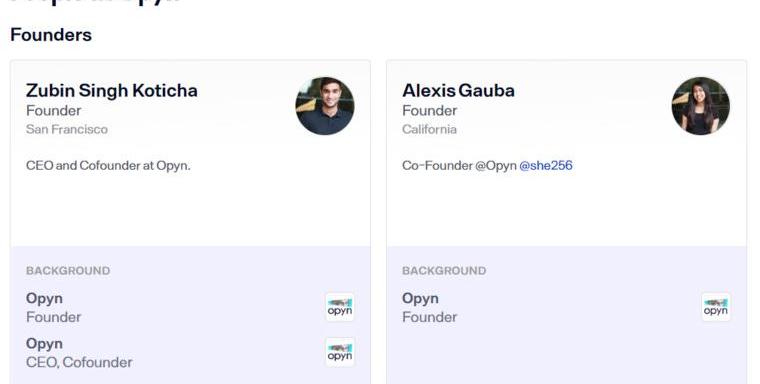Click the California location text
Screen dimensions: 760x384
(429, 129)
